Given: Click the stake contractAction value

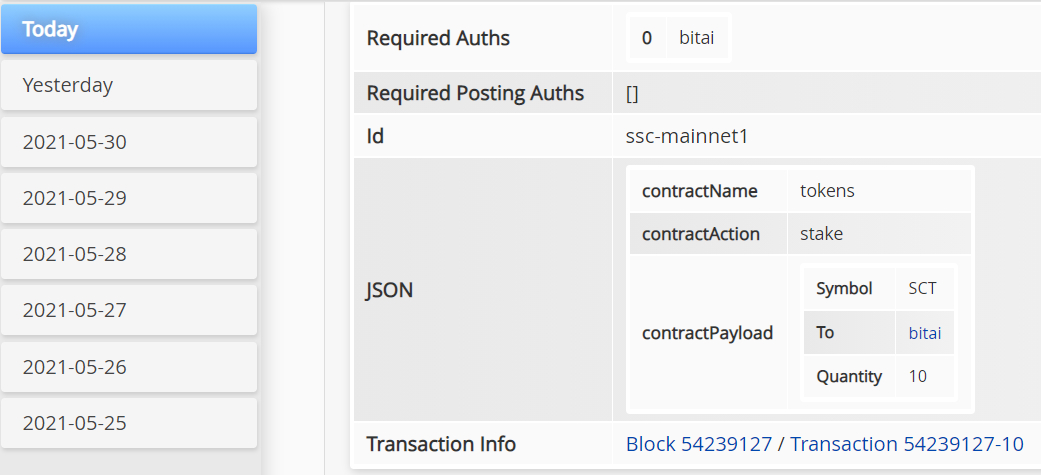Looking at the screenshot, I should coord(821,234).
